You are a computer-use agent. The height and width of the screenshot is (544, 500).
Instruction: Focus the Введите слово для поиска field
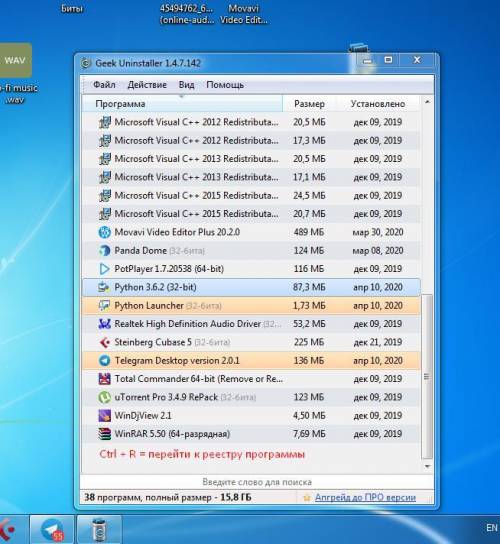click(257, 482)
